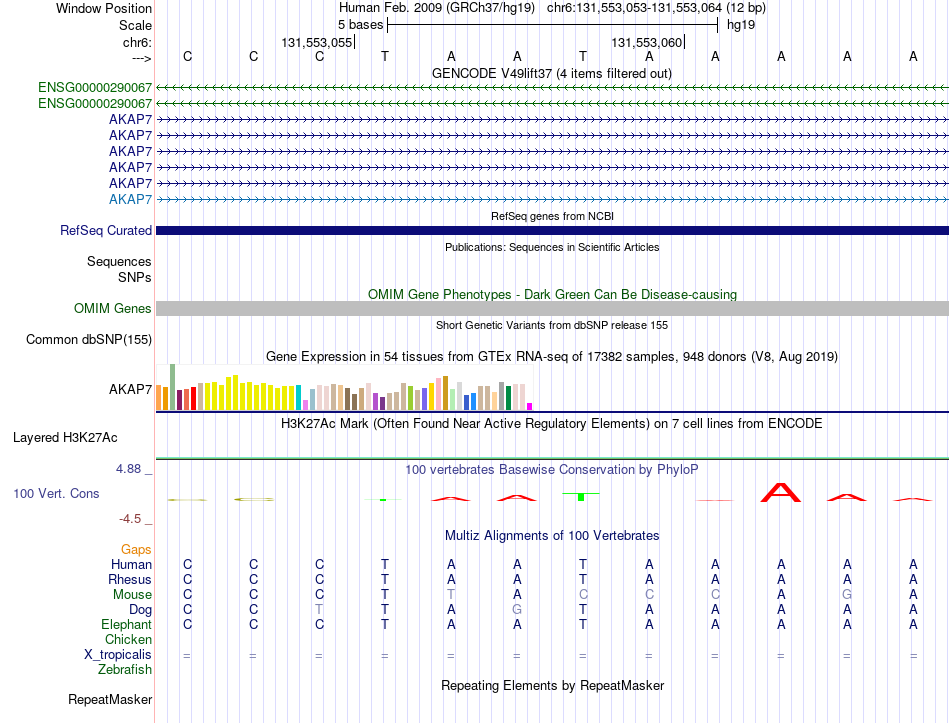The height and width of the screenshot is (723, 950).
Task: Click the tallest green GTEx expression bar
Action: point(173,387)
